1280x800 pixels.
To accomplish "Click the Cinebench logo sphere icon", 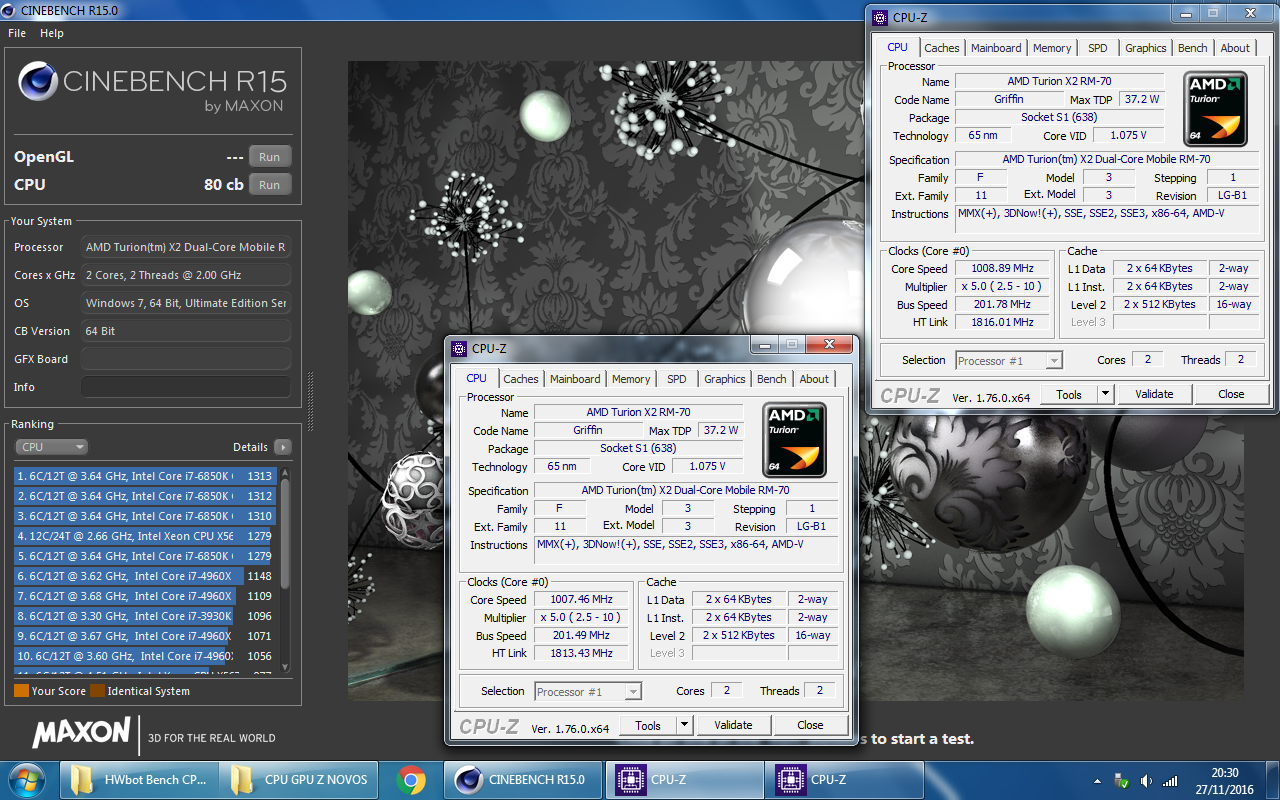I will (x=37, y=81).
